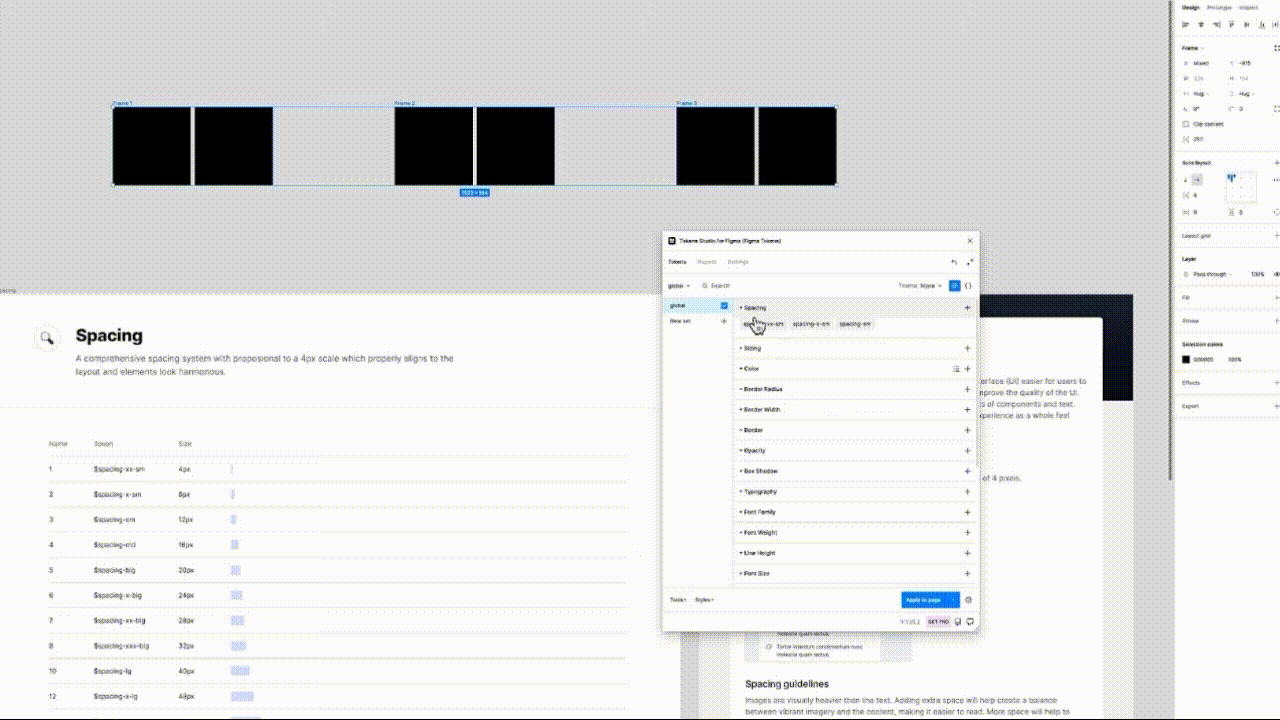Click the remote storage sync icon near GET PRO
Image resolution: width=1280 pixels, height=720 pixels.
[x=956, y=621]
